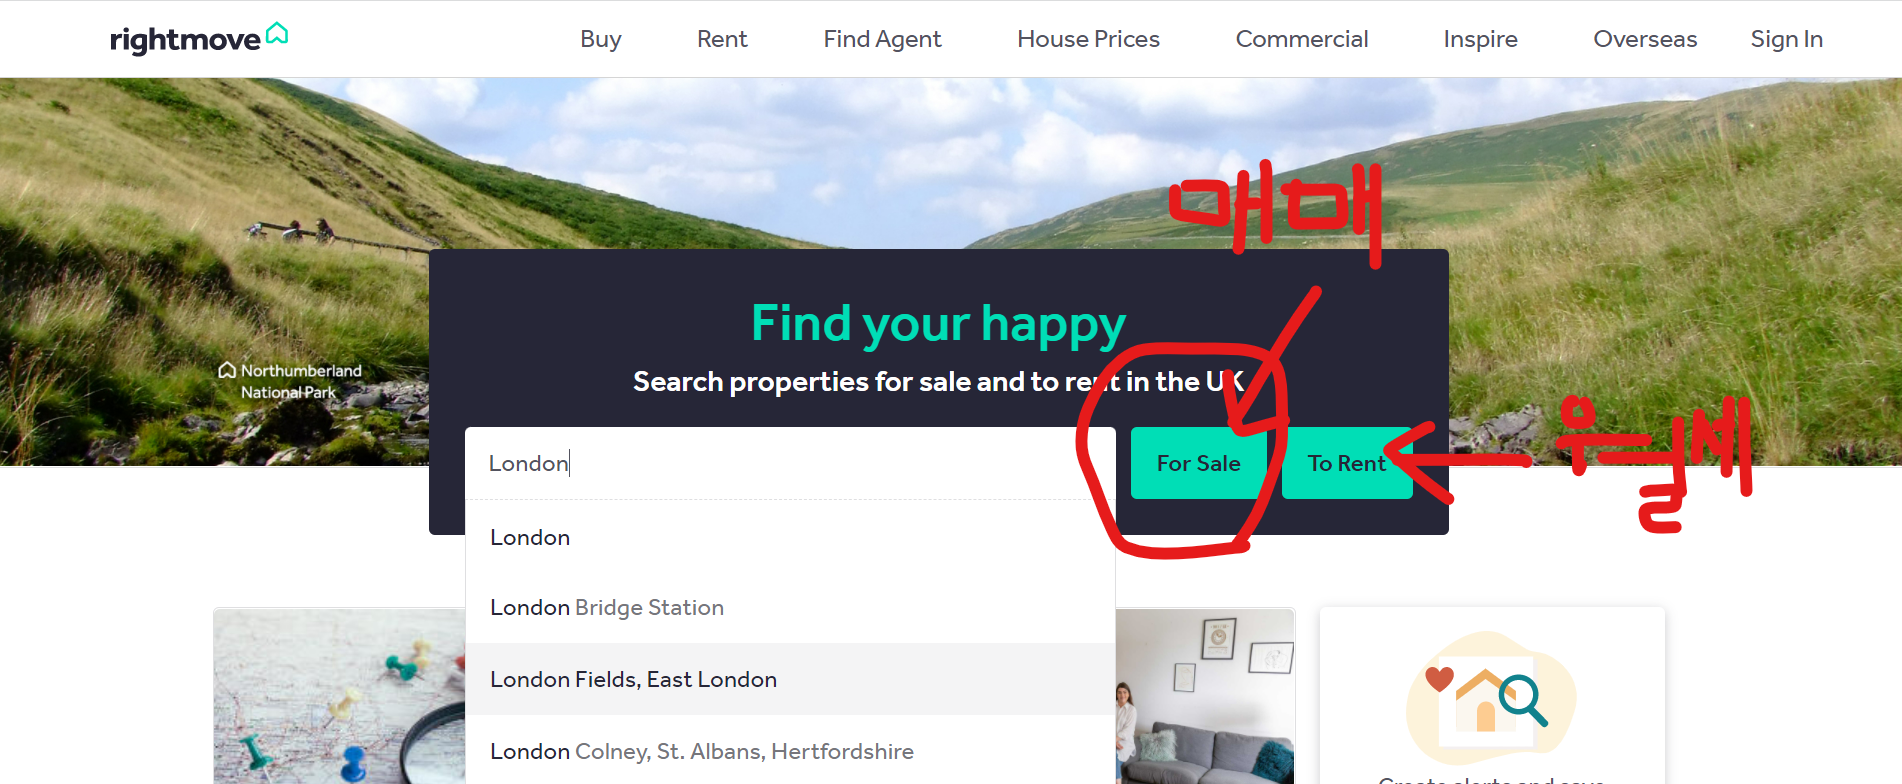Image resolution: width=1902 pixels, height=784 pixels.
Task: Click the To Rent button
Action: (x=1346, y=463)
